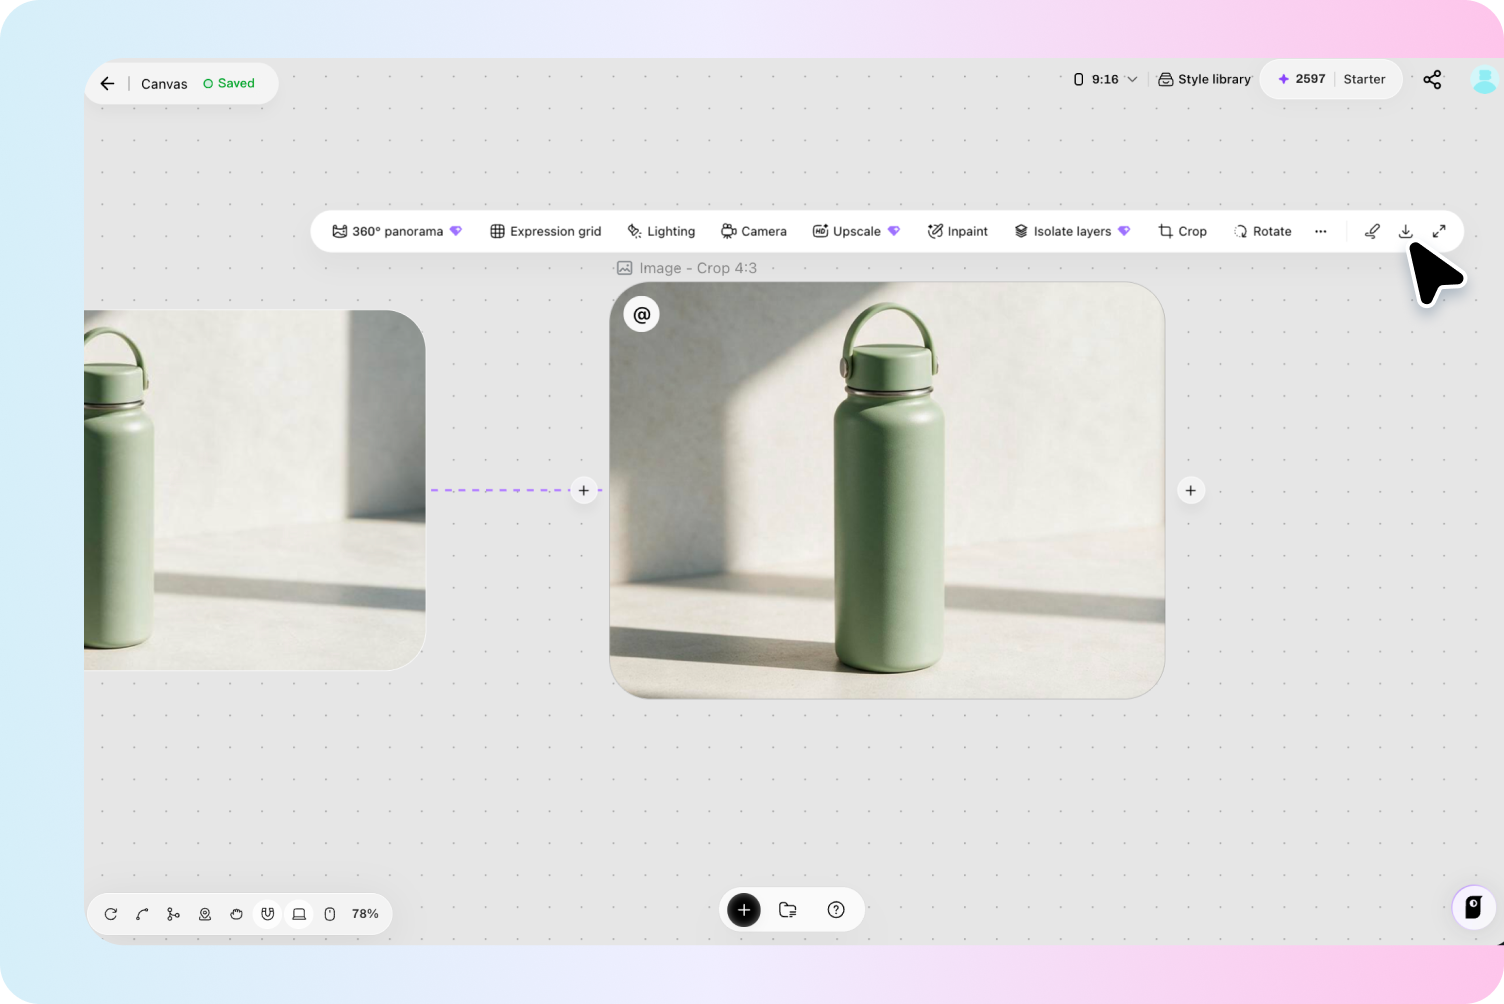The image size is (1504, 1004).
Task: Choose Isolate layers
Action: coord(1072,231)
